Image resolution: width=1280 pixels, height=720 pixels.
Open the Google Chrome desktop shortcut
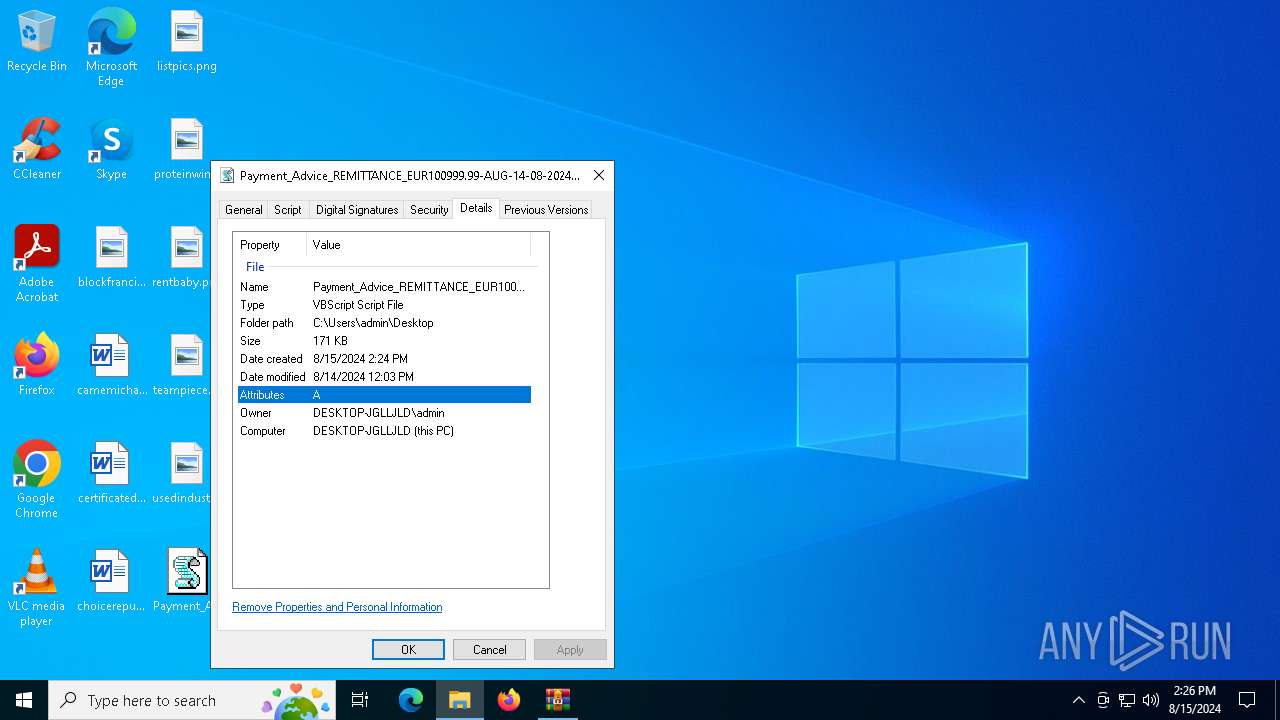click(x=37, y=480)
